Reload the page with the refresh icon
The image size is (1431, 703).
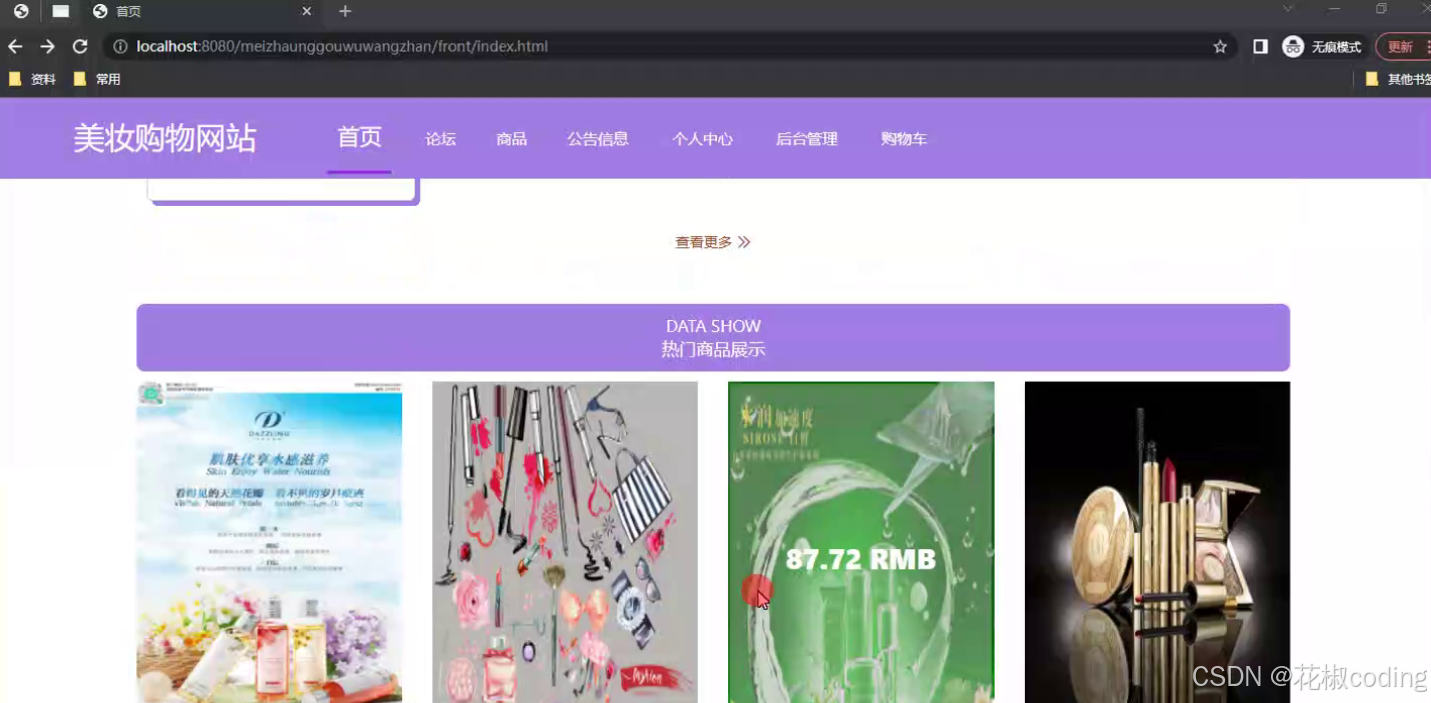coord(79,46)
